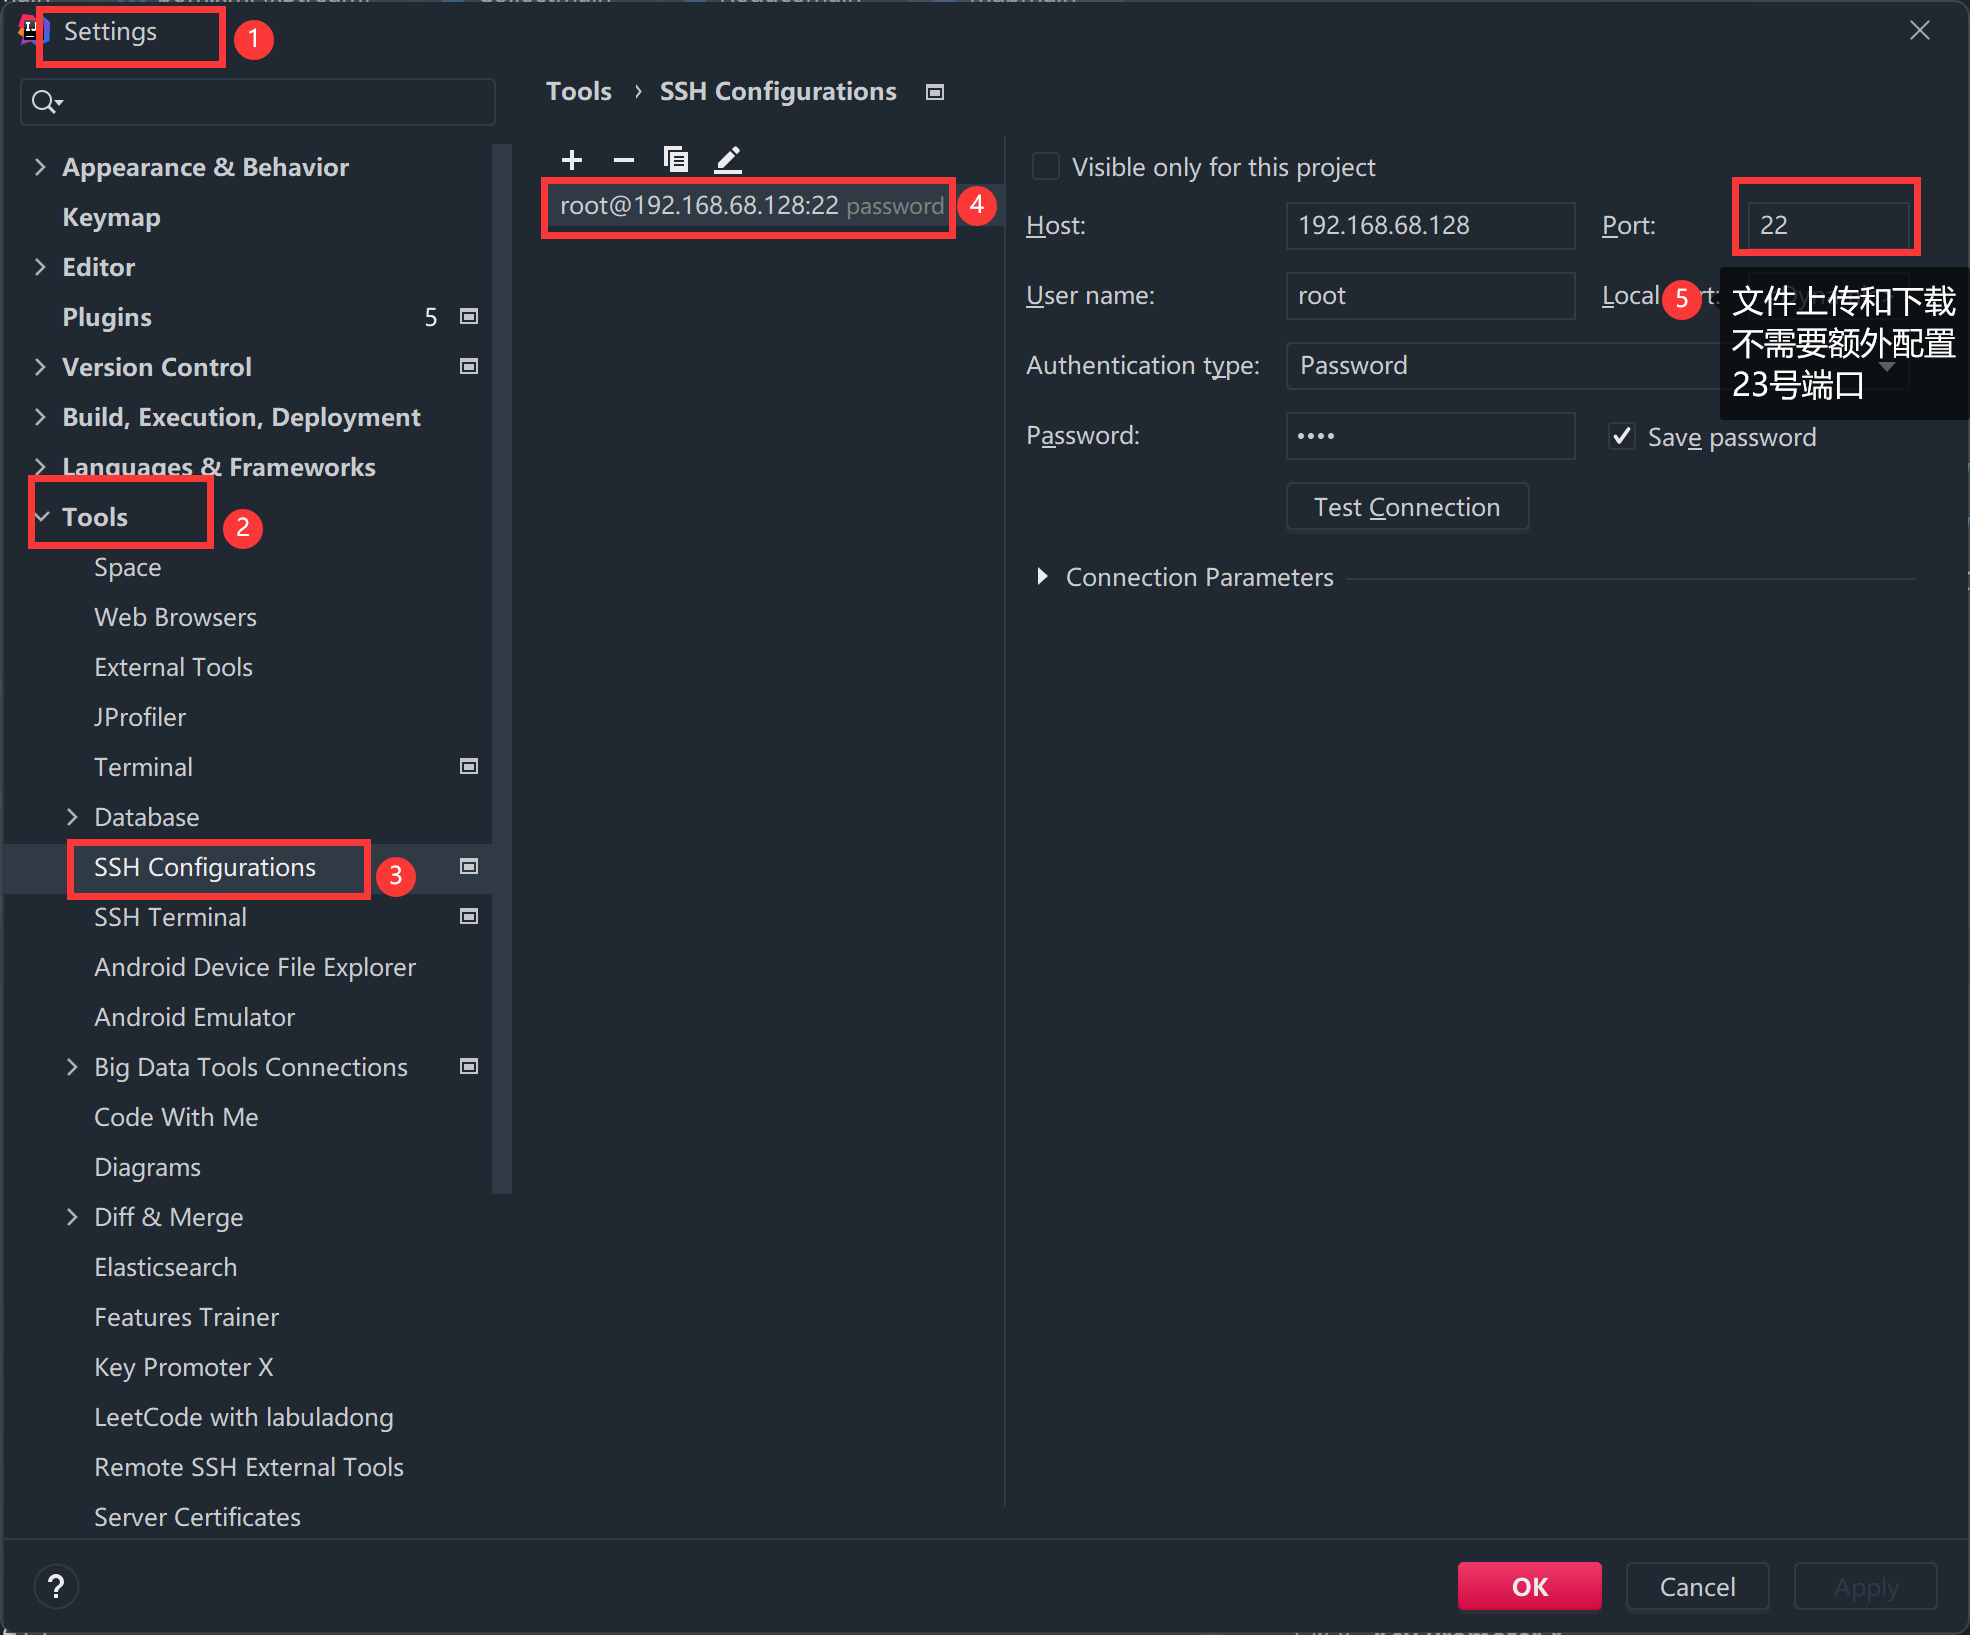Click the add SSH configuration plus icon

click(x=572, y=160)
